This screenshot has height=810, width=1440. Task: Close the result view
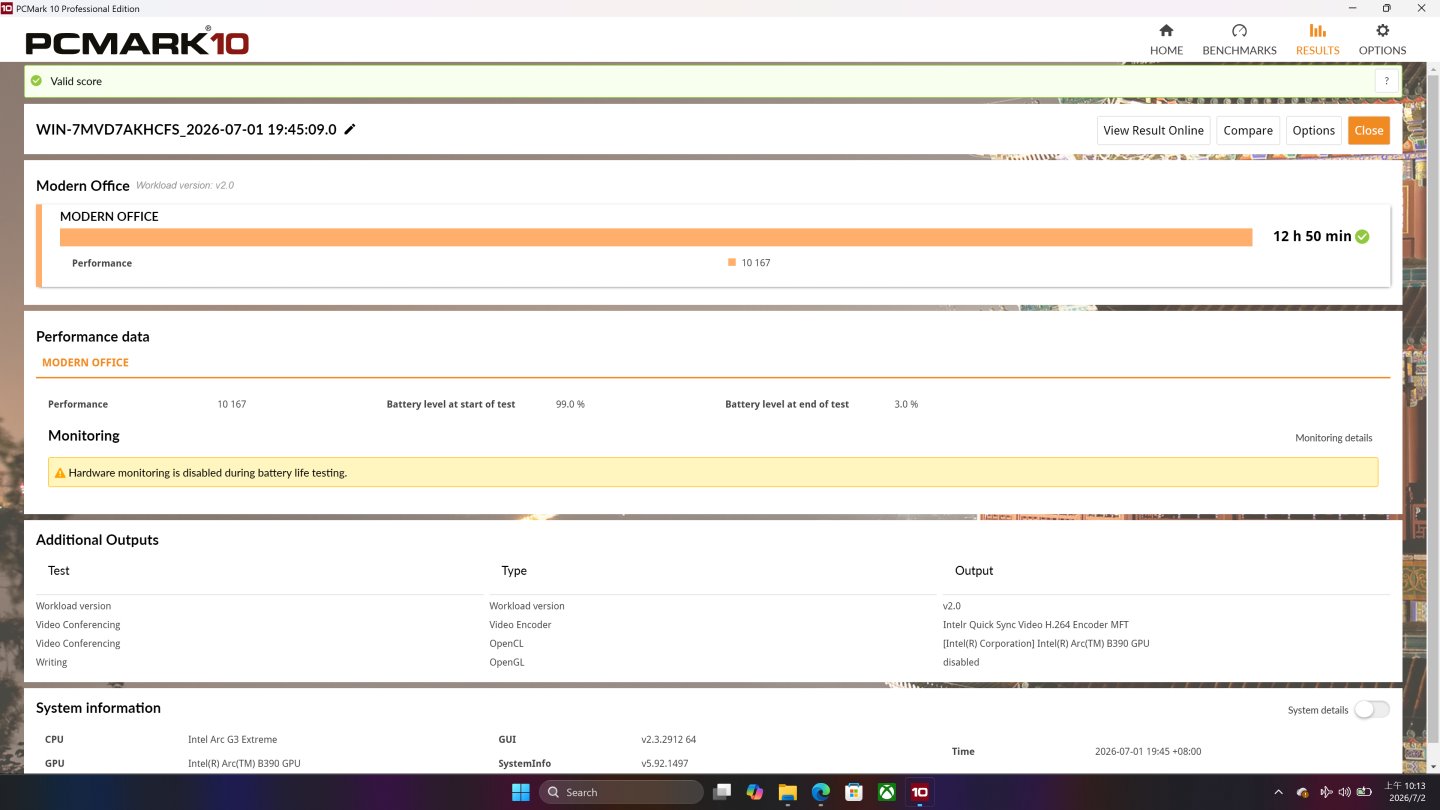pos(1369,130)
